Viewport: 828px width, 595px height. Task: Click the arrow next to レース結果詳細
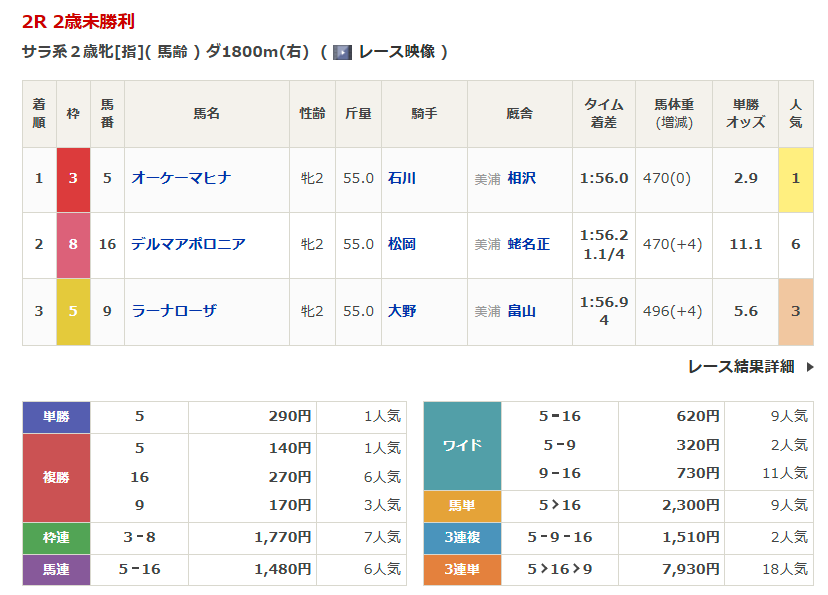pos(810,367)
